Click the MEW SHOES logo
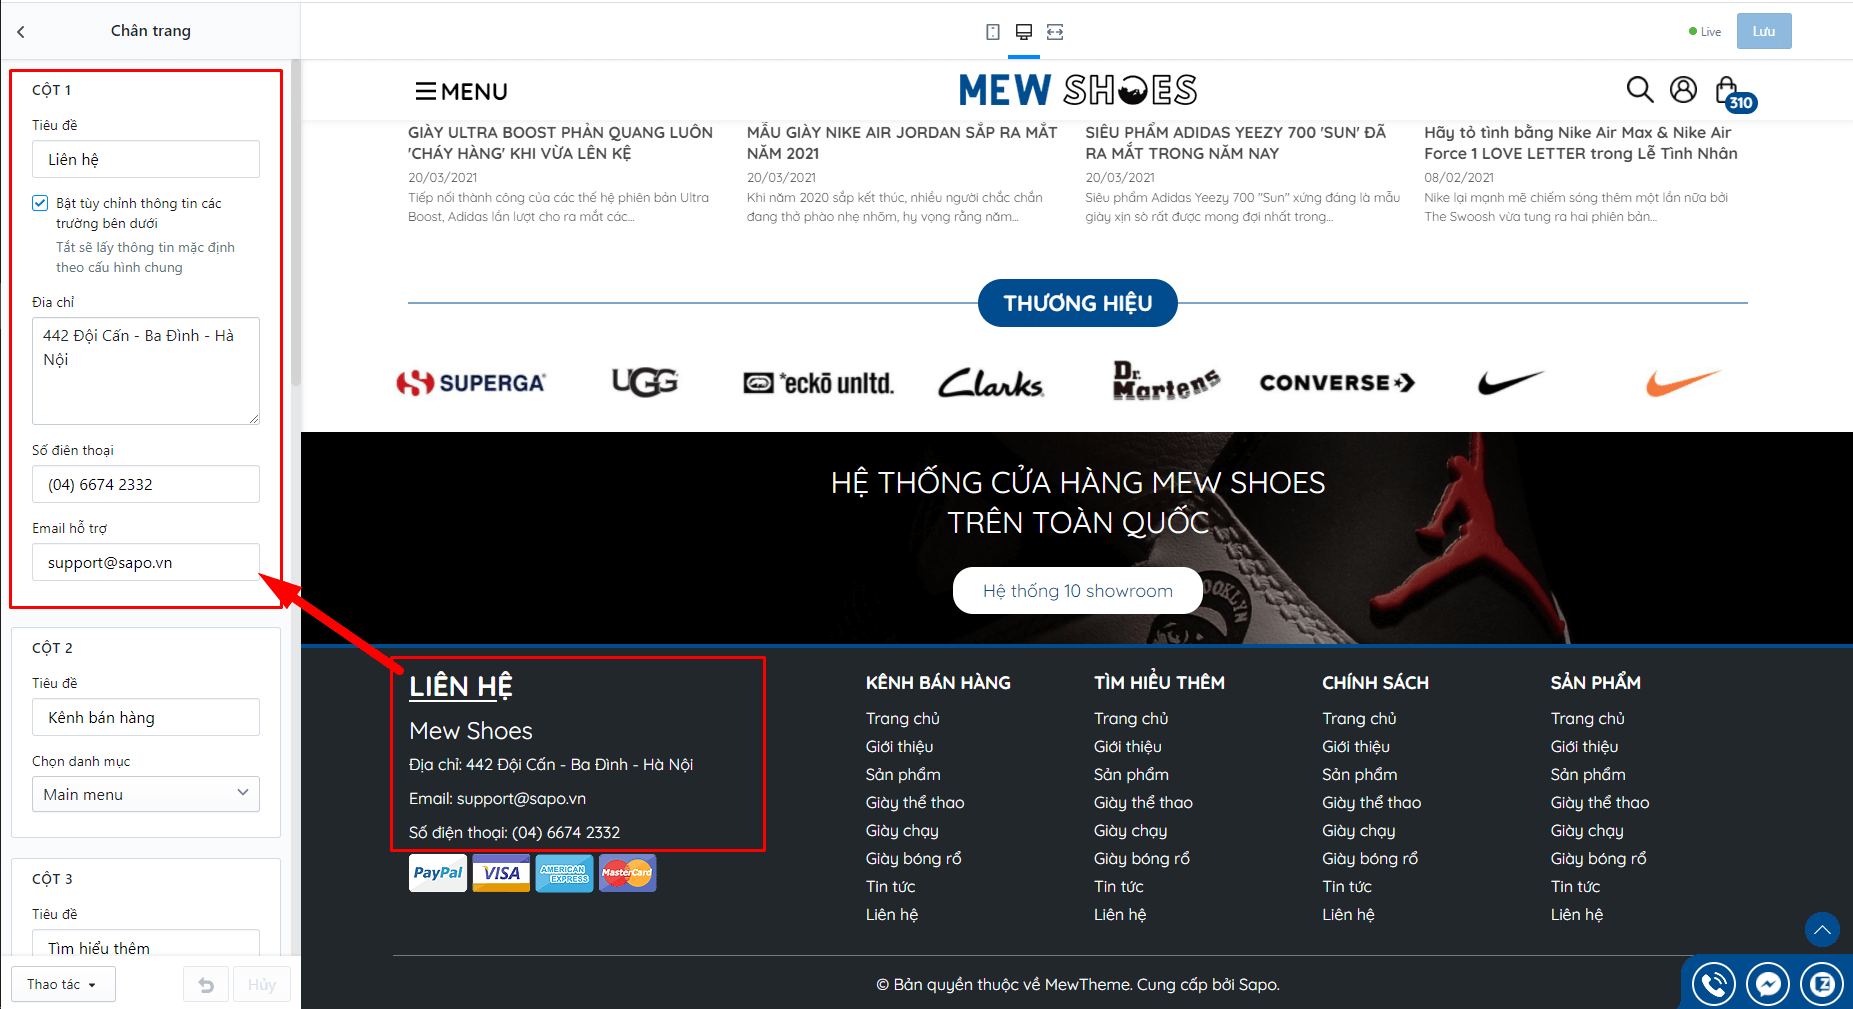1853x1009 pixels. pos(1077,90)
